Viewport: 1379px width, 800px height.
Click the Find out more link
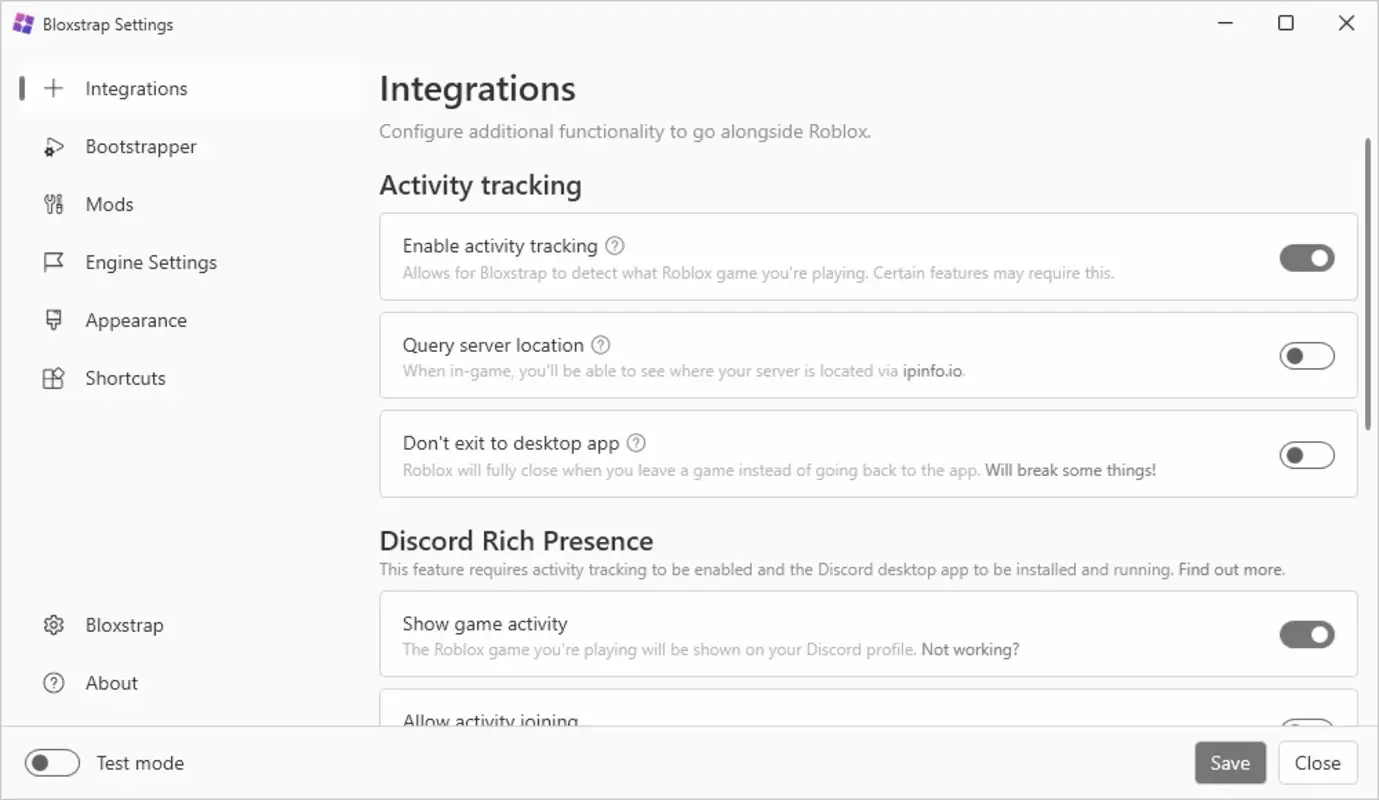(x=1229, y=569)
